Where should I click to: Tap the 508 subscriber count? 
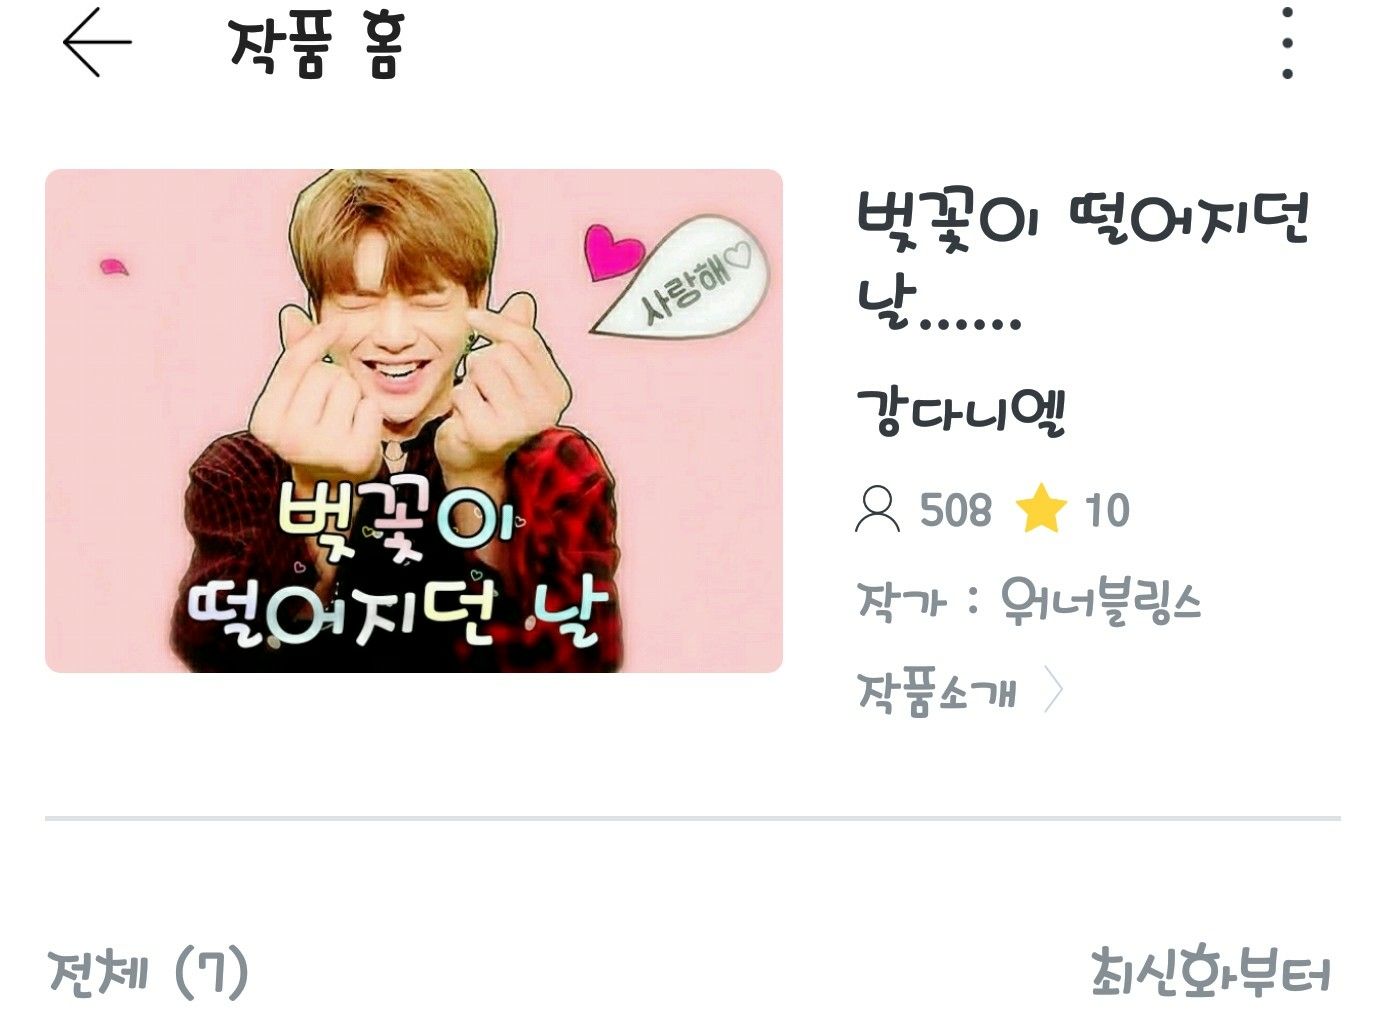pos(956,510)
